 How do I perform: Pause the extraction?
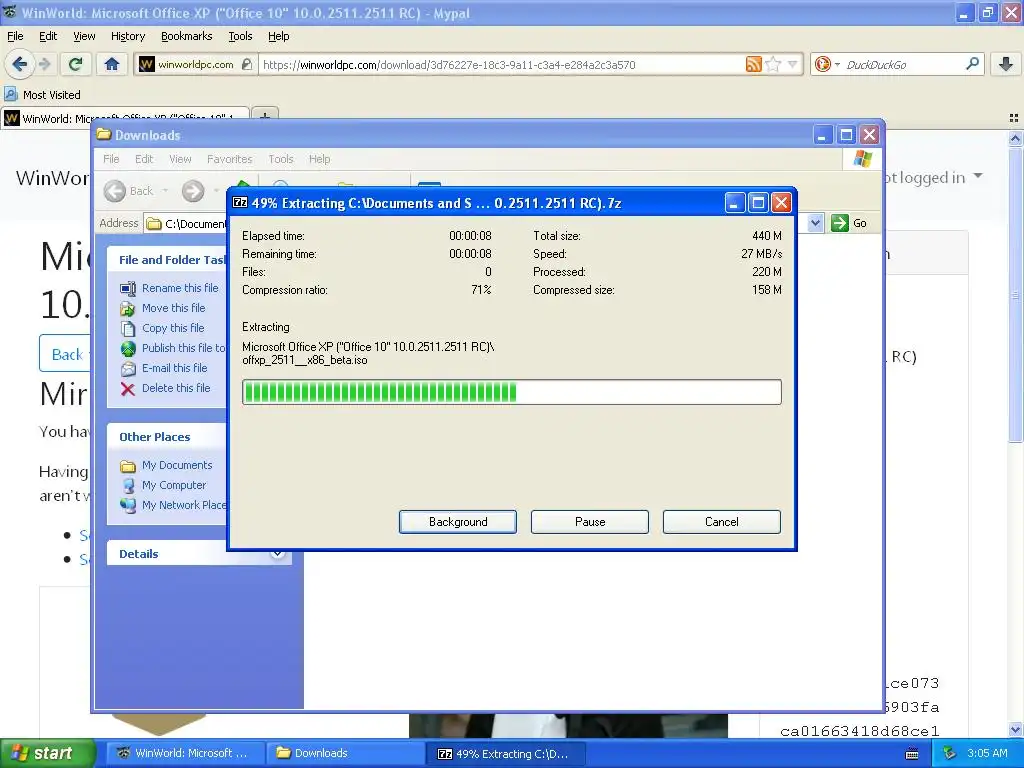(x=590, y=522)
